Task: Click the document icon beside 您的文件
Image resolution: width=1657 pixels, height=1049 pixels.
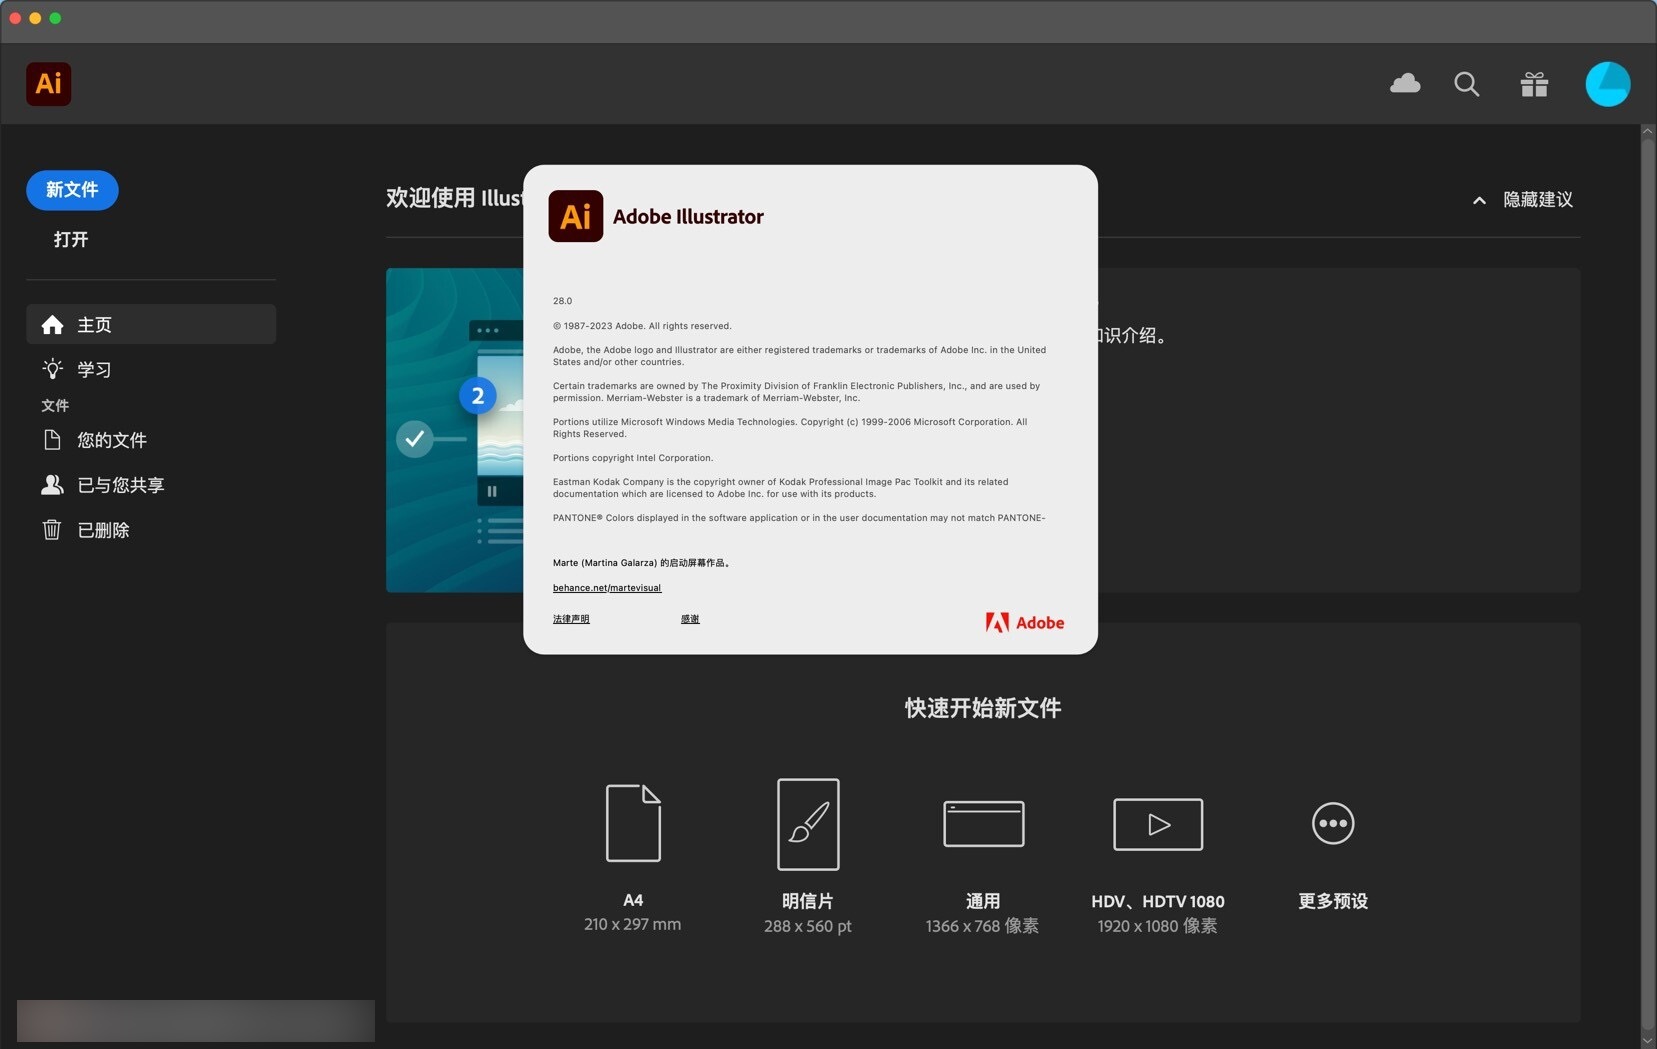Action: tap(52, 440)
